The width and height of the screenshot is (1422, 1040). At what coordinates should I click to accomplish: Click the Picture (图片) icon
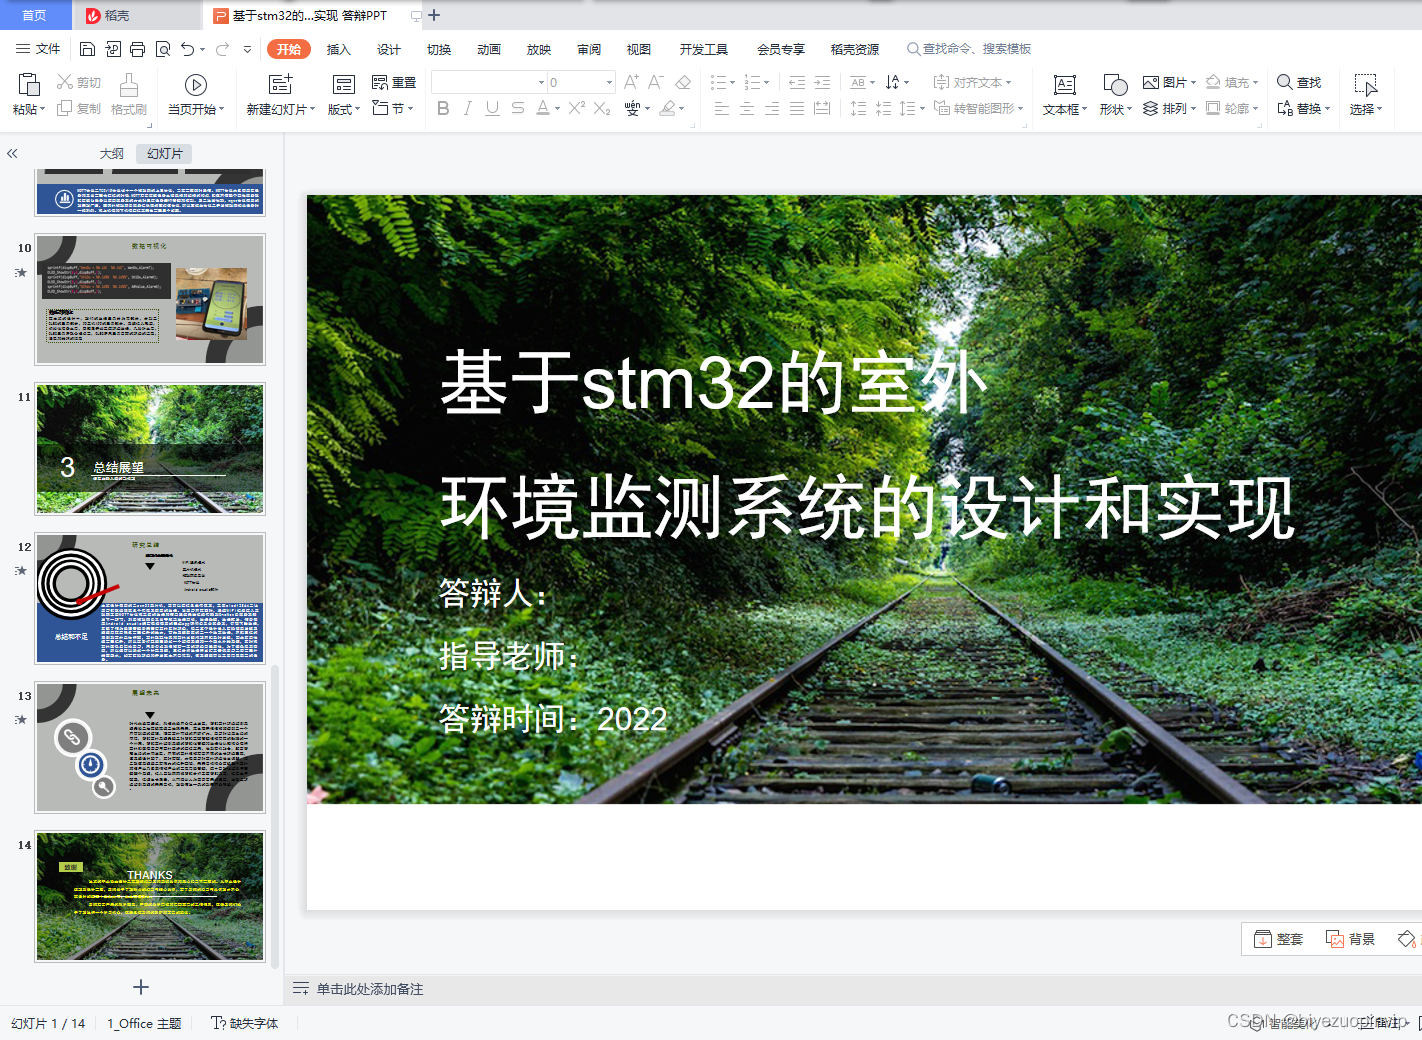pyautogui.click(x=1151, y=82)
